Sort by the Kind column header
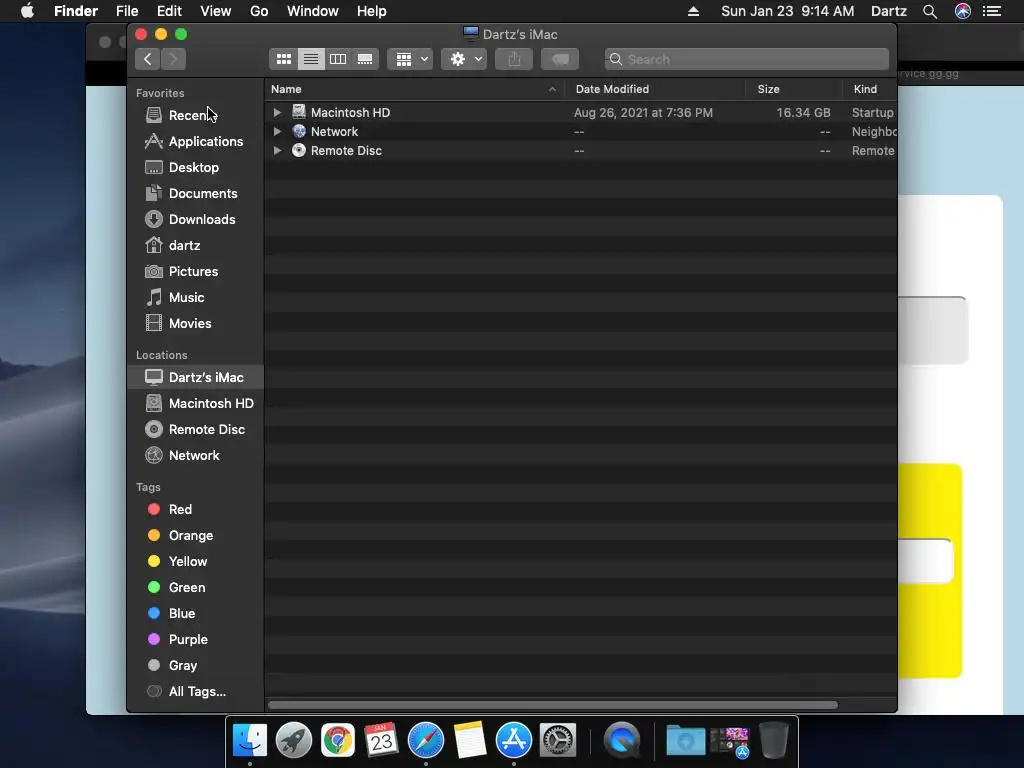Screen dimensions: 1024x768 click(869, 89)
